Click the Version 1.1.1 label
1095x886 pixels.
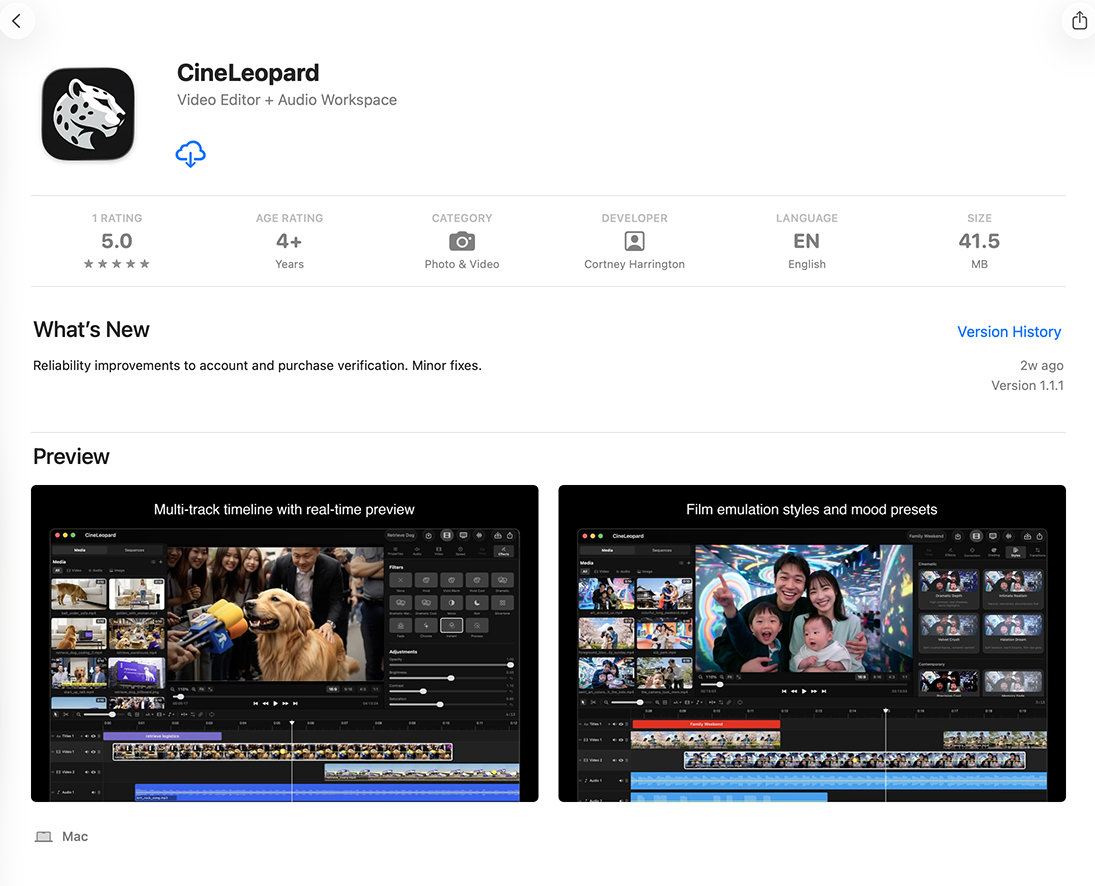[x=1027, y=385]
